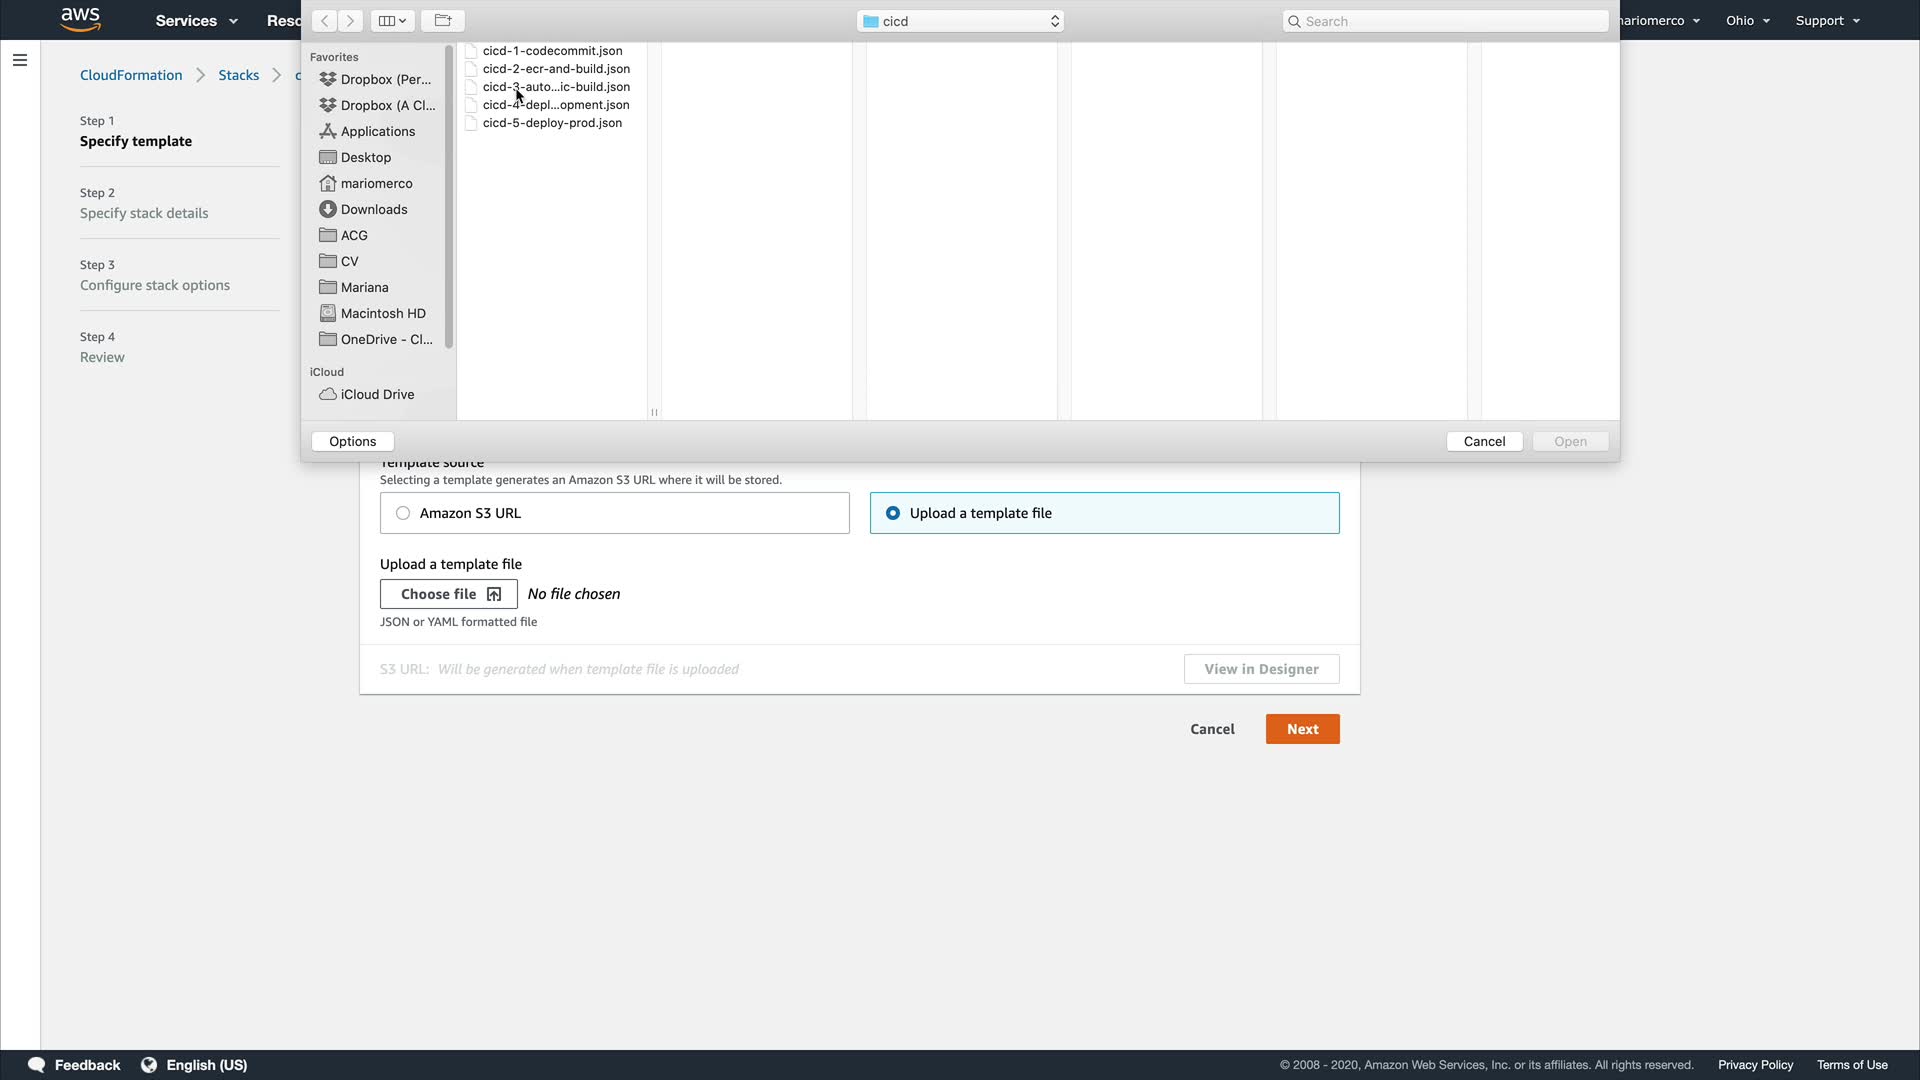Open Downloads folder in sidebar
1920x1080 pixels.
tap(373, 209)
